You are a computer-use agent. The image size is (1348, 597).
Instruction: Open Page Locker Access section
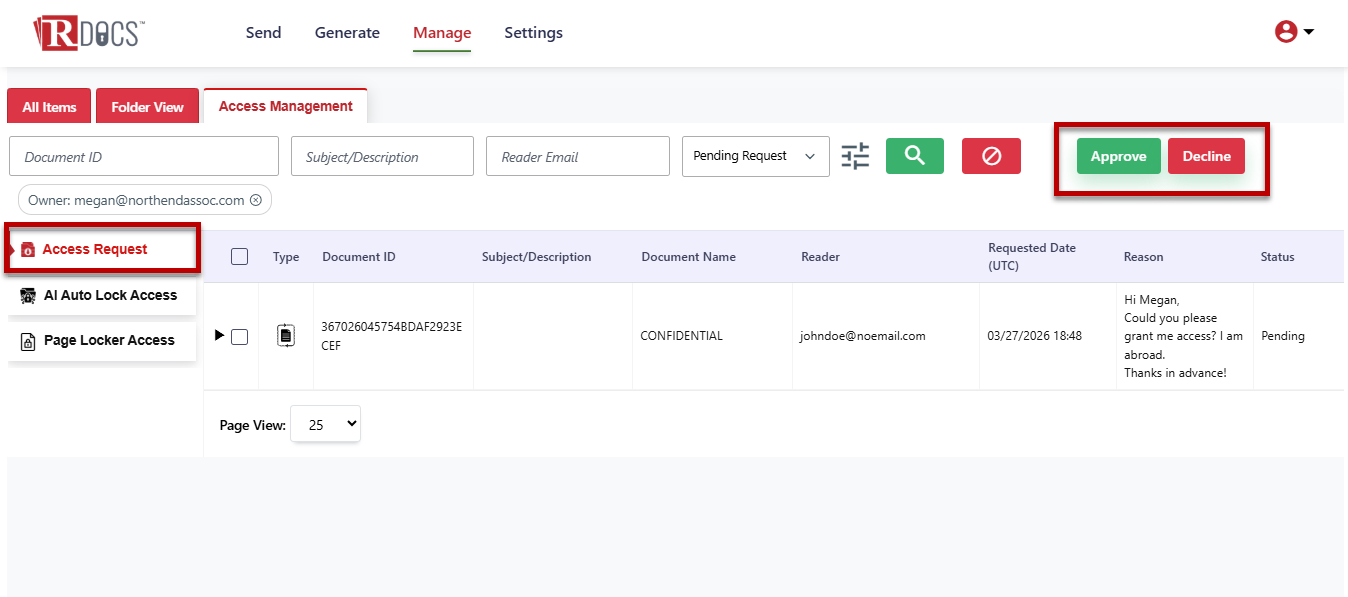point(103,340)
